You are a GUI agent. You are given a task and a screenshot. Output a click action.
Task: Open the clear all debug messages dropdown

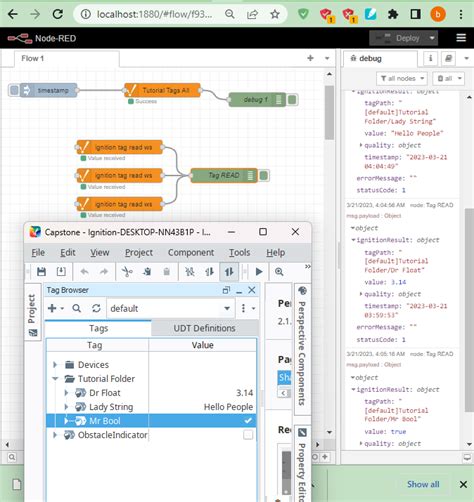tap(448, 78)
